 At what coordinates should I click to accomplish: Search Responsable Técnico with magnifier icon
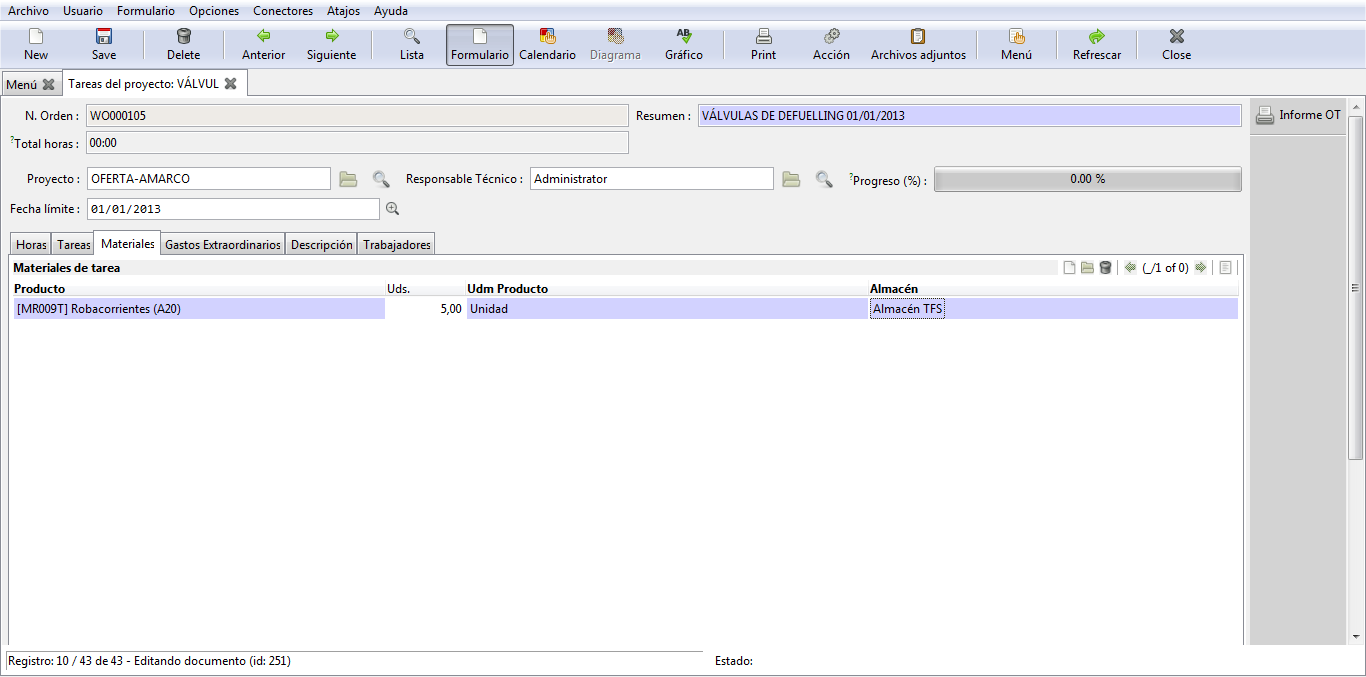coord(824,179)
